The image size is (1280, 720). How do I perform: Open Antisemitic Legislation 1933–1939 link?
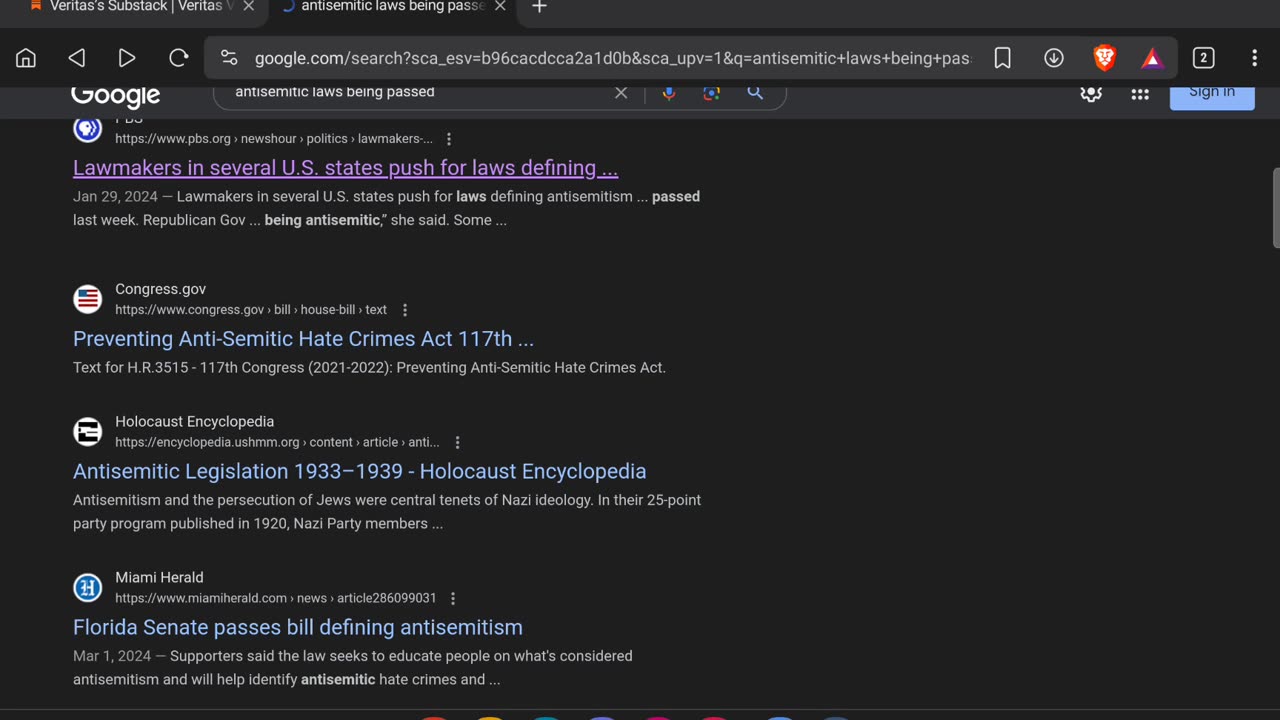[x=359, y=471]
